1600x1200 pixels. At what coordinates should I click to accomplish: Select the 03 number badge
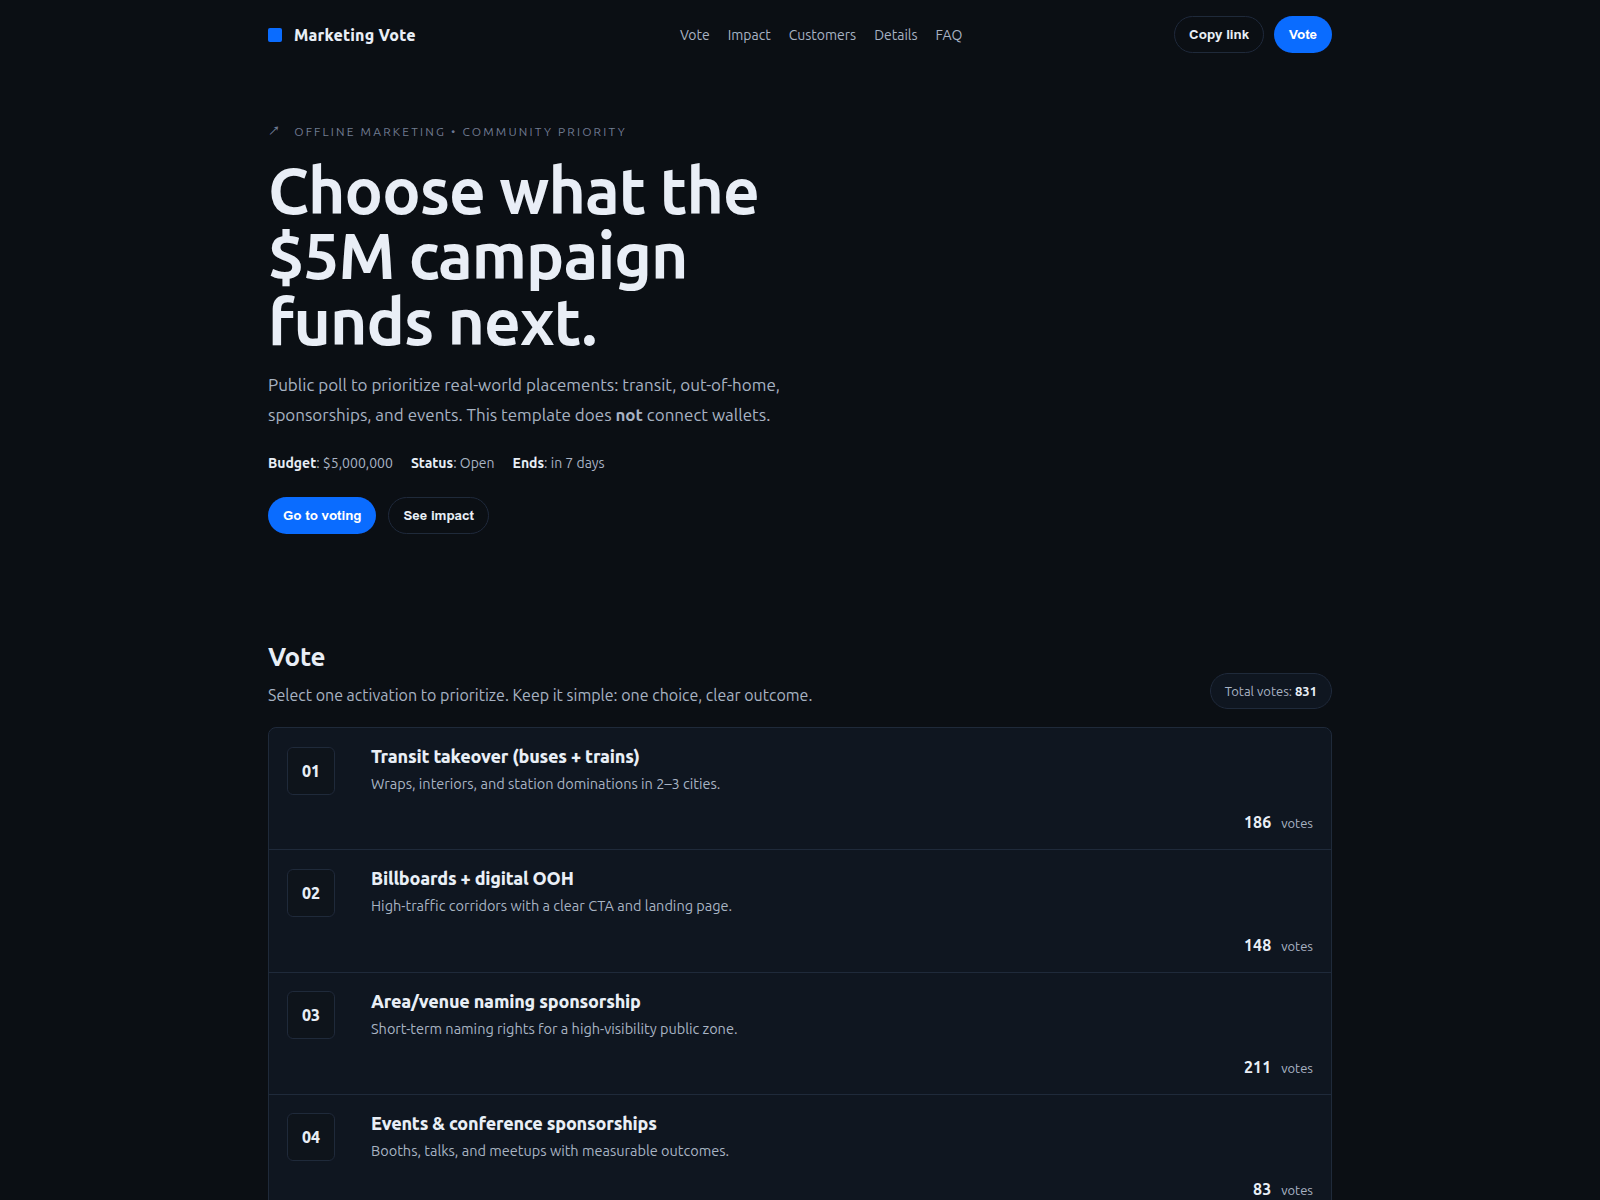click(311, 1015)
